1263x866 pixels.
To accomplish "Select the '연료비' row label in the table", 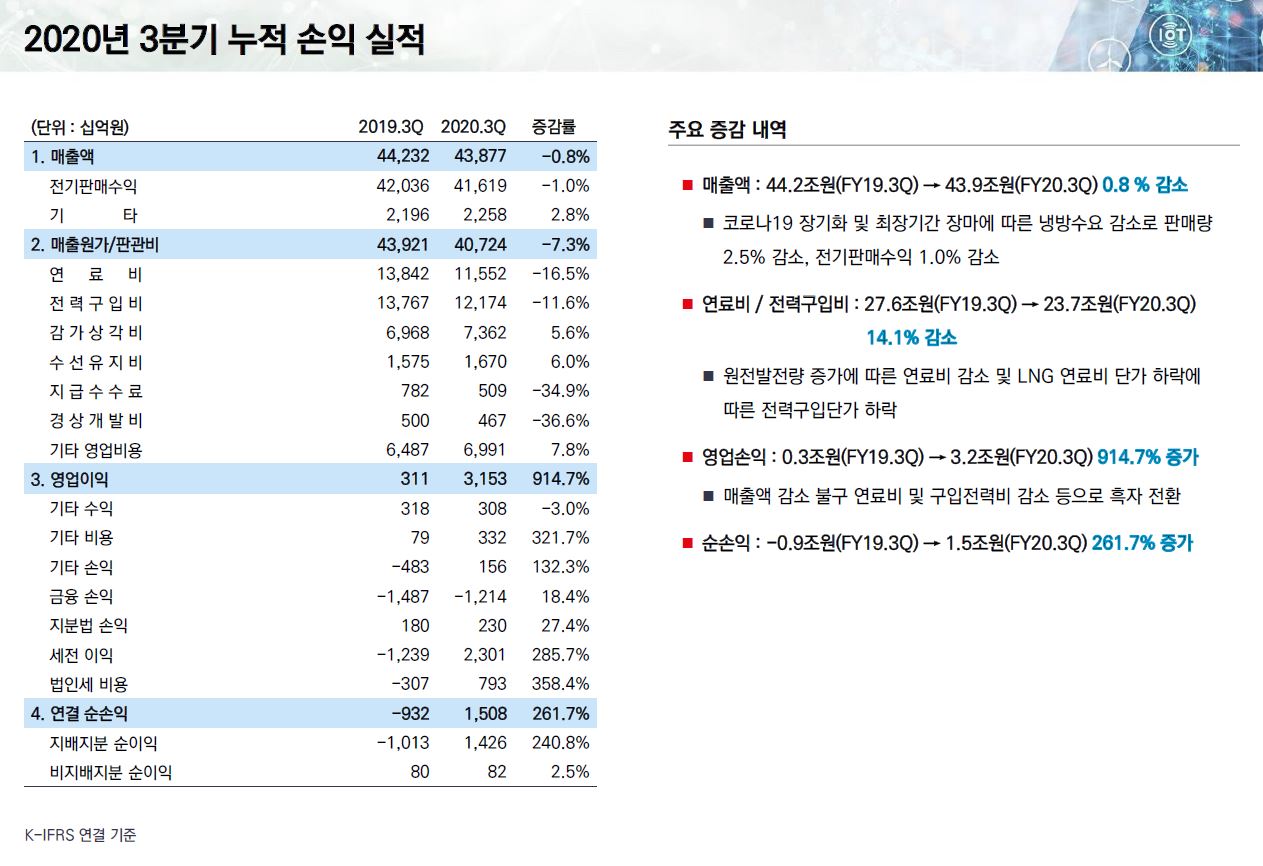I will (x=95, y=274).
